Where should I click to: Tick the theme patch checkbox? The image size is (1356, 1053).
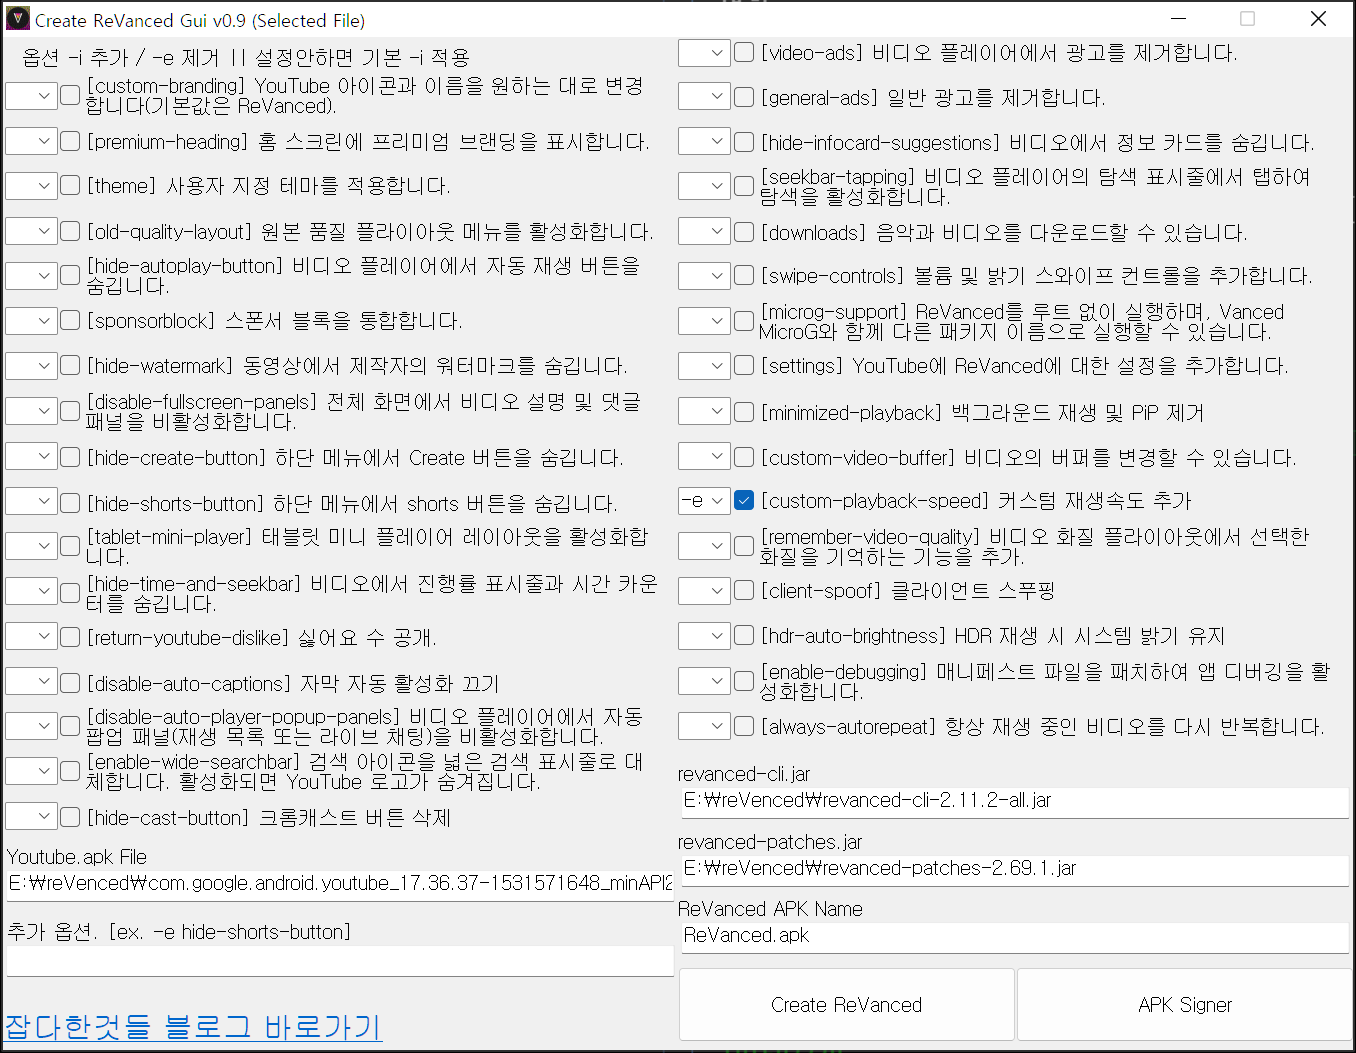coord(70,185)
